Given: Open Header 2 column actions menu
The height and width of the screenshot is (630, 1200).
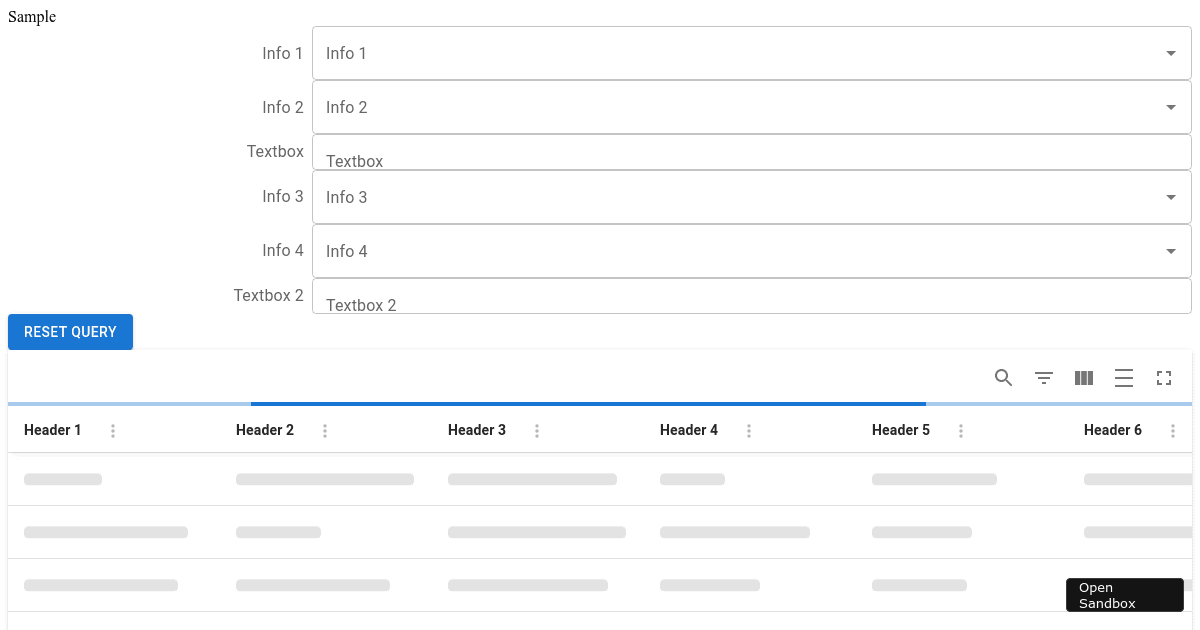Looking at the screenshot, I should (x=325, y=431).
